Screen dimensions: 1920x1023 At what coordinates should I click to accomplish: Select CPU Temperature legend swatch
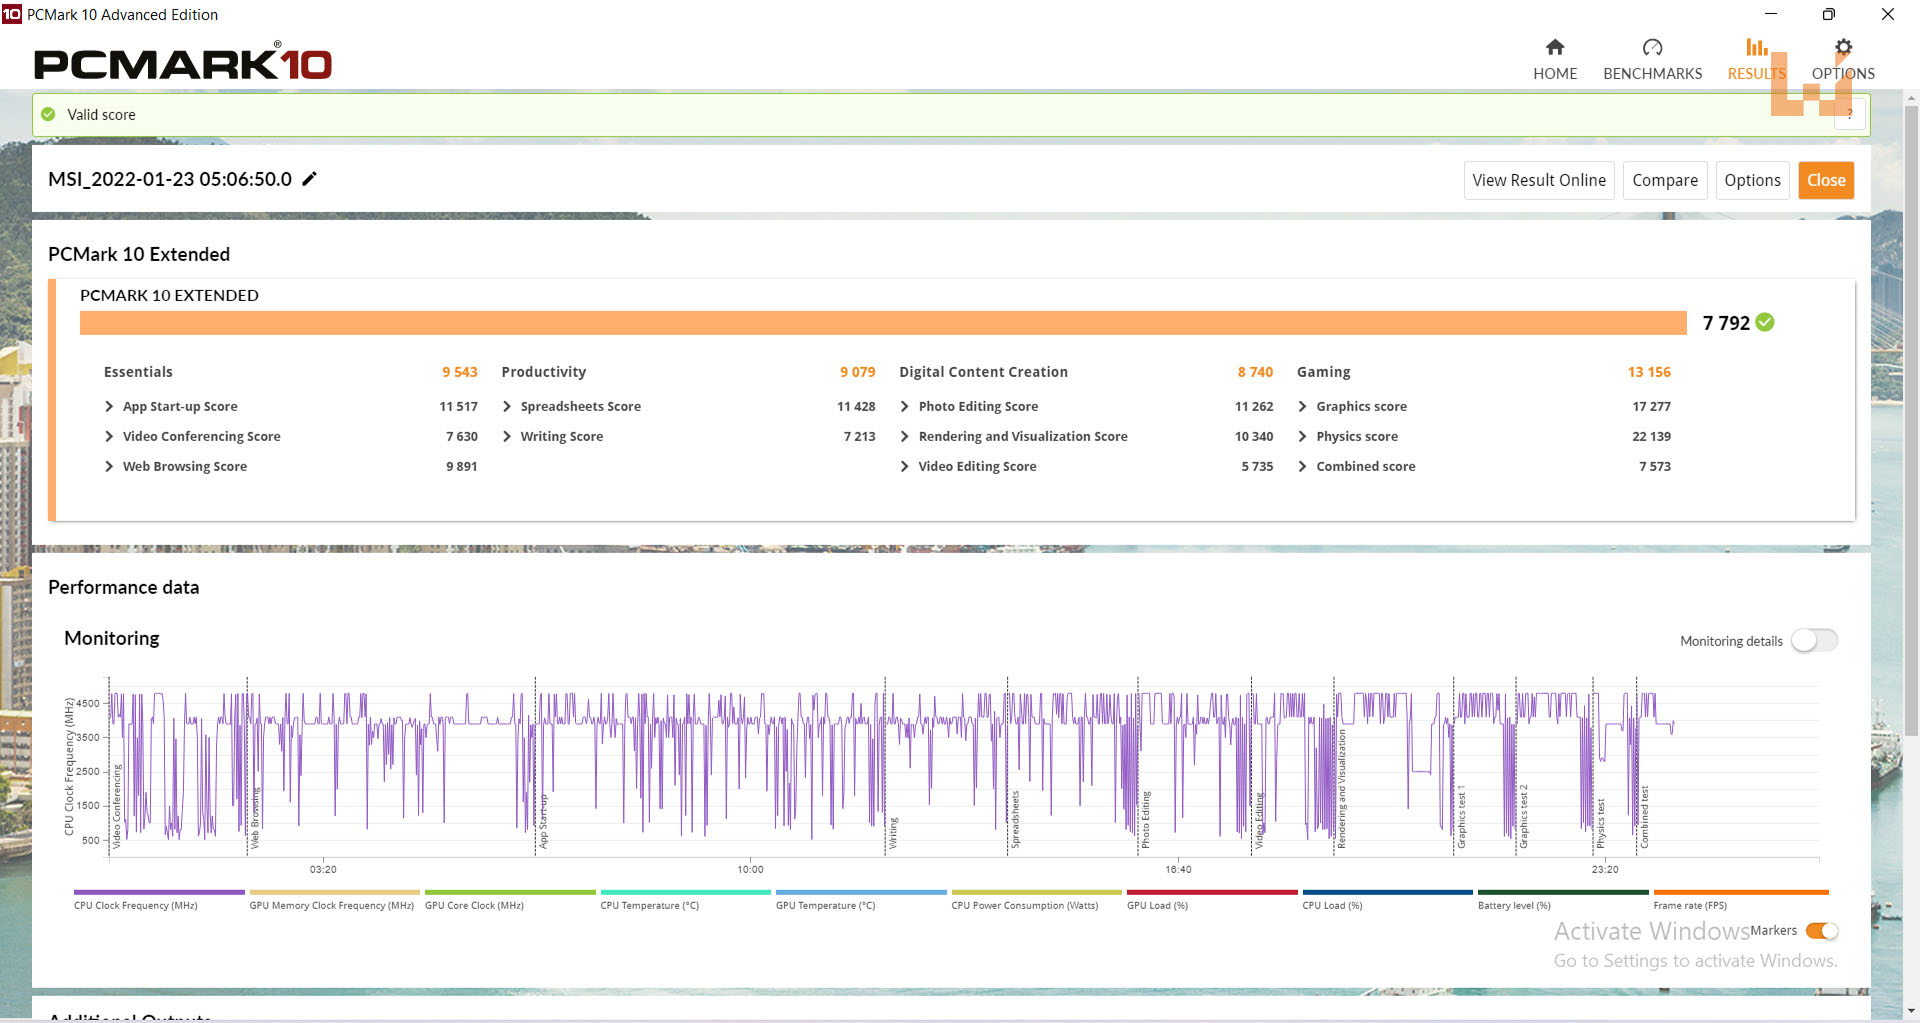(x=685, y=892)
